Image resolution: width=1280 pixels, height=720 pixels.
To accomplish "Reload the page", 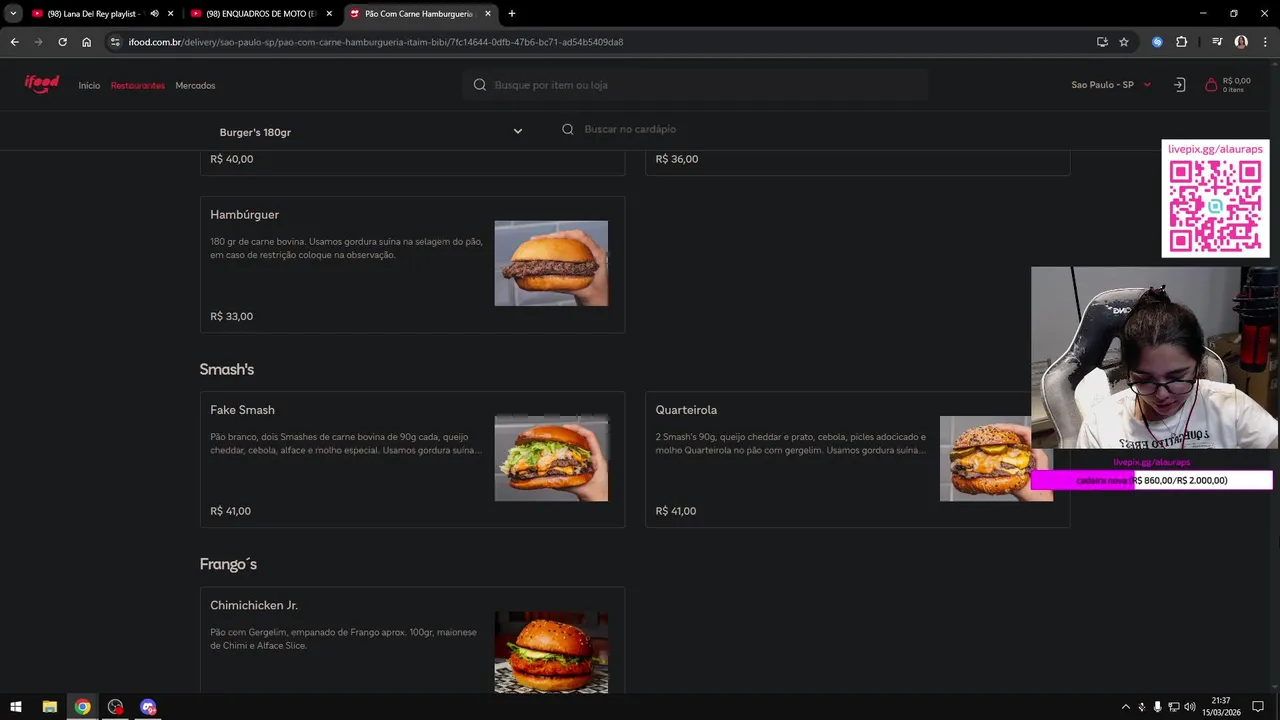I will 62,42.
